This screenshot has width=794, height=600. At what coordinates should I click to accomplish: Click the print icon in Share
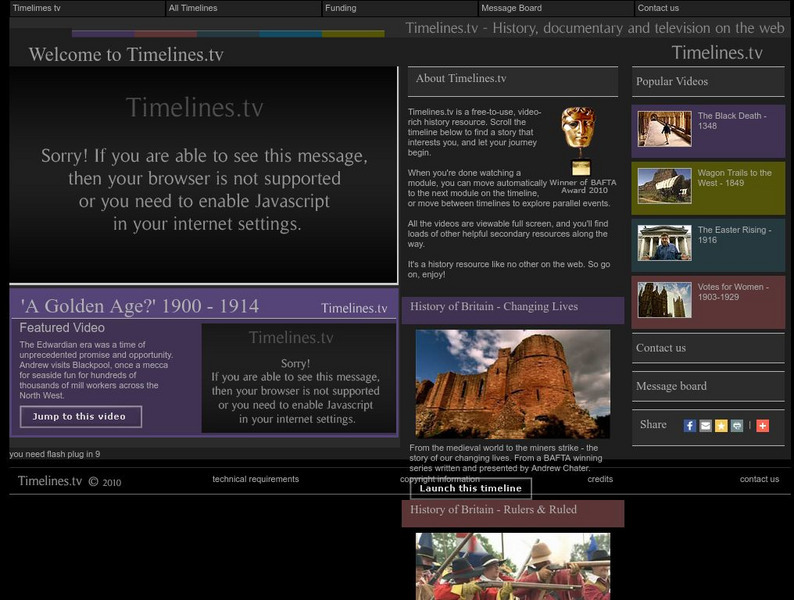737,426
